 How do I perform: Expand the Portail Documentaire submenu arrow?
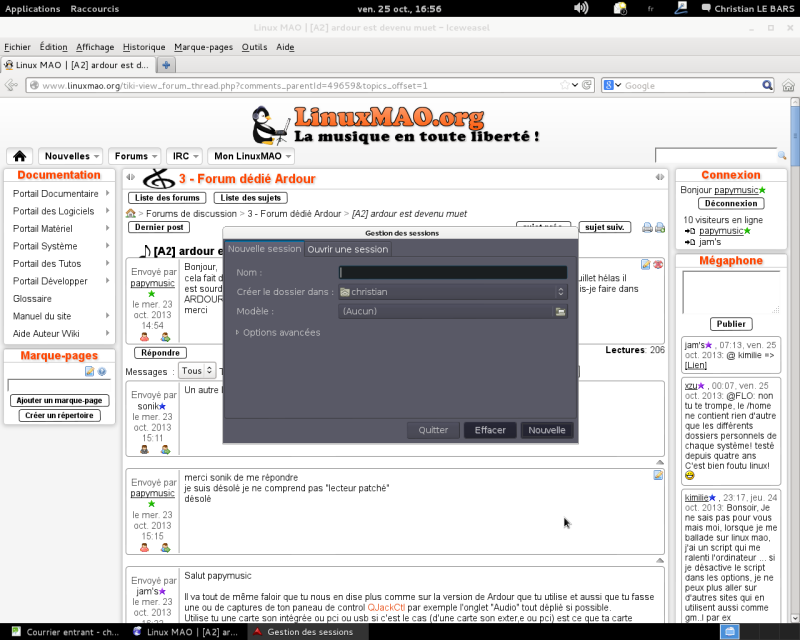click(108, 193)
